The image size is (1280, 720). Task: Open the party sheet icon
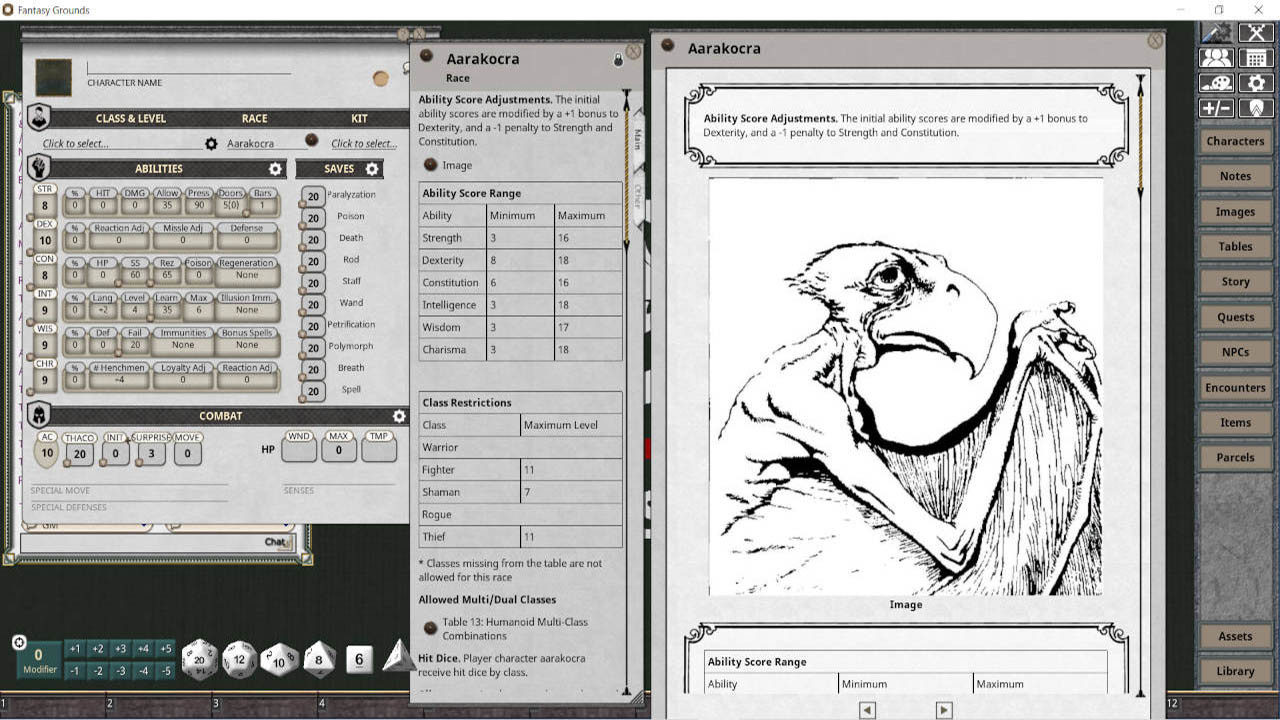pyautogui.click(x=1217, y=58)
